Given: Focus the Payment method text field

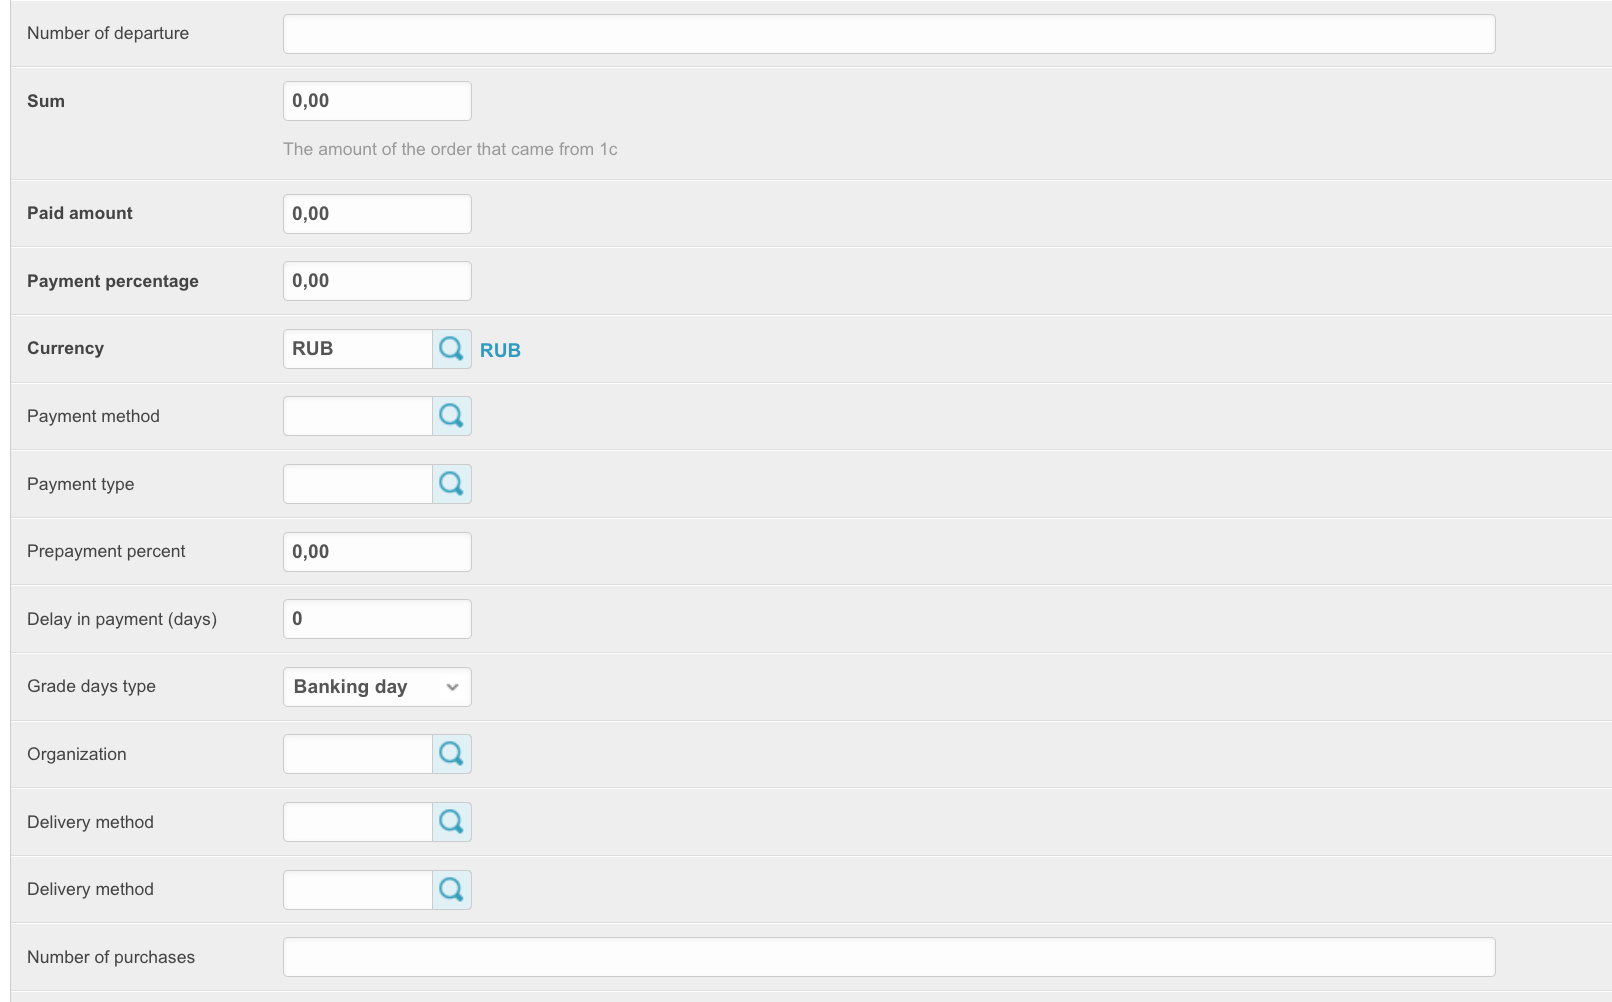Looking at the screenshot, I should click(x=357, y=416).
